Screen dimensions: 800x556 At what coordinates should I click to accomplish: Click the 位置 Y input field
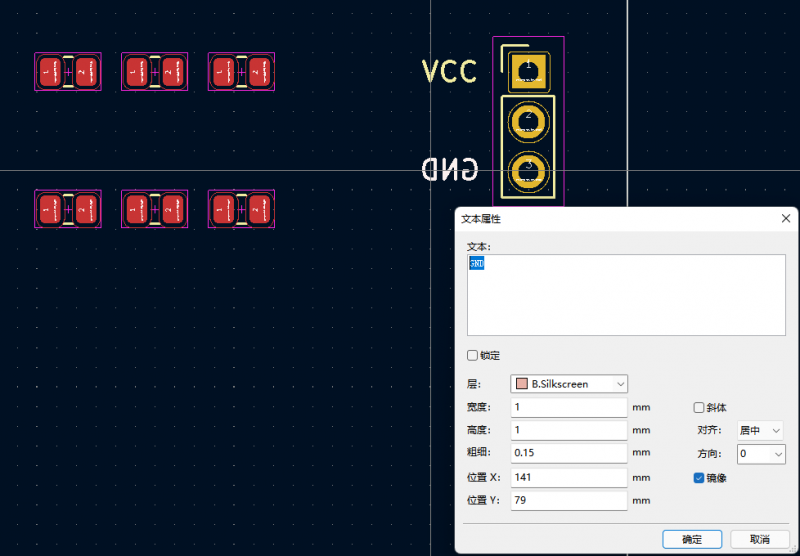tap(569, 500)
